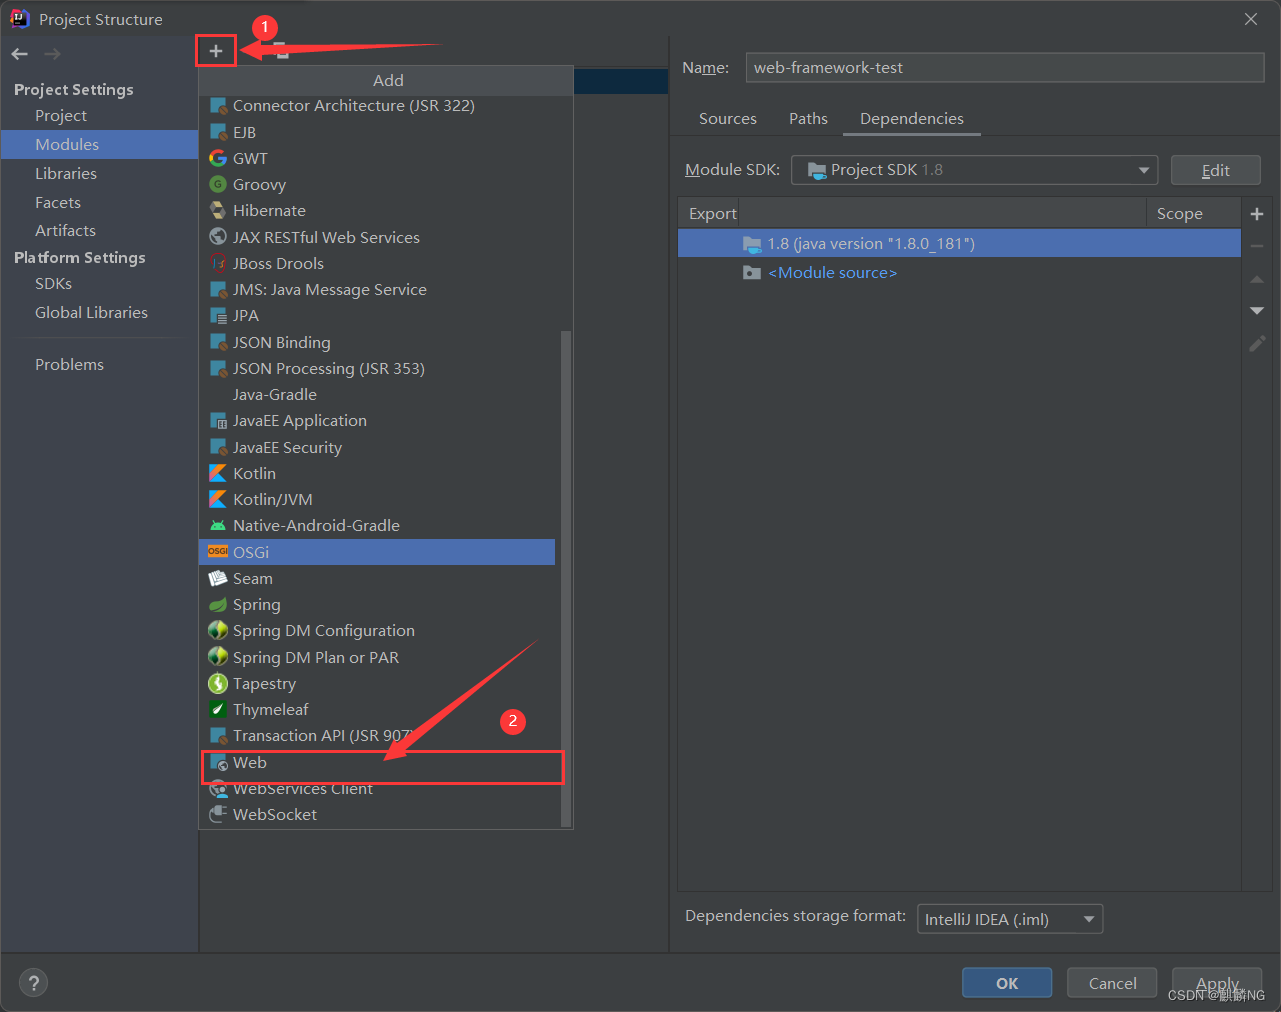Screen dimensions: 1281x1012
Task: Switch to the Sources tab
Action: (728, 118)
